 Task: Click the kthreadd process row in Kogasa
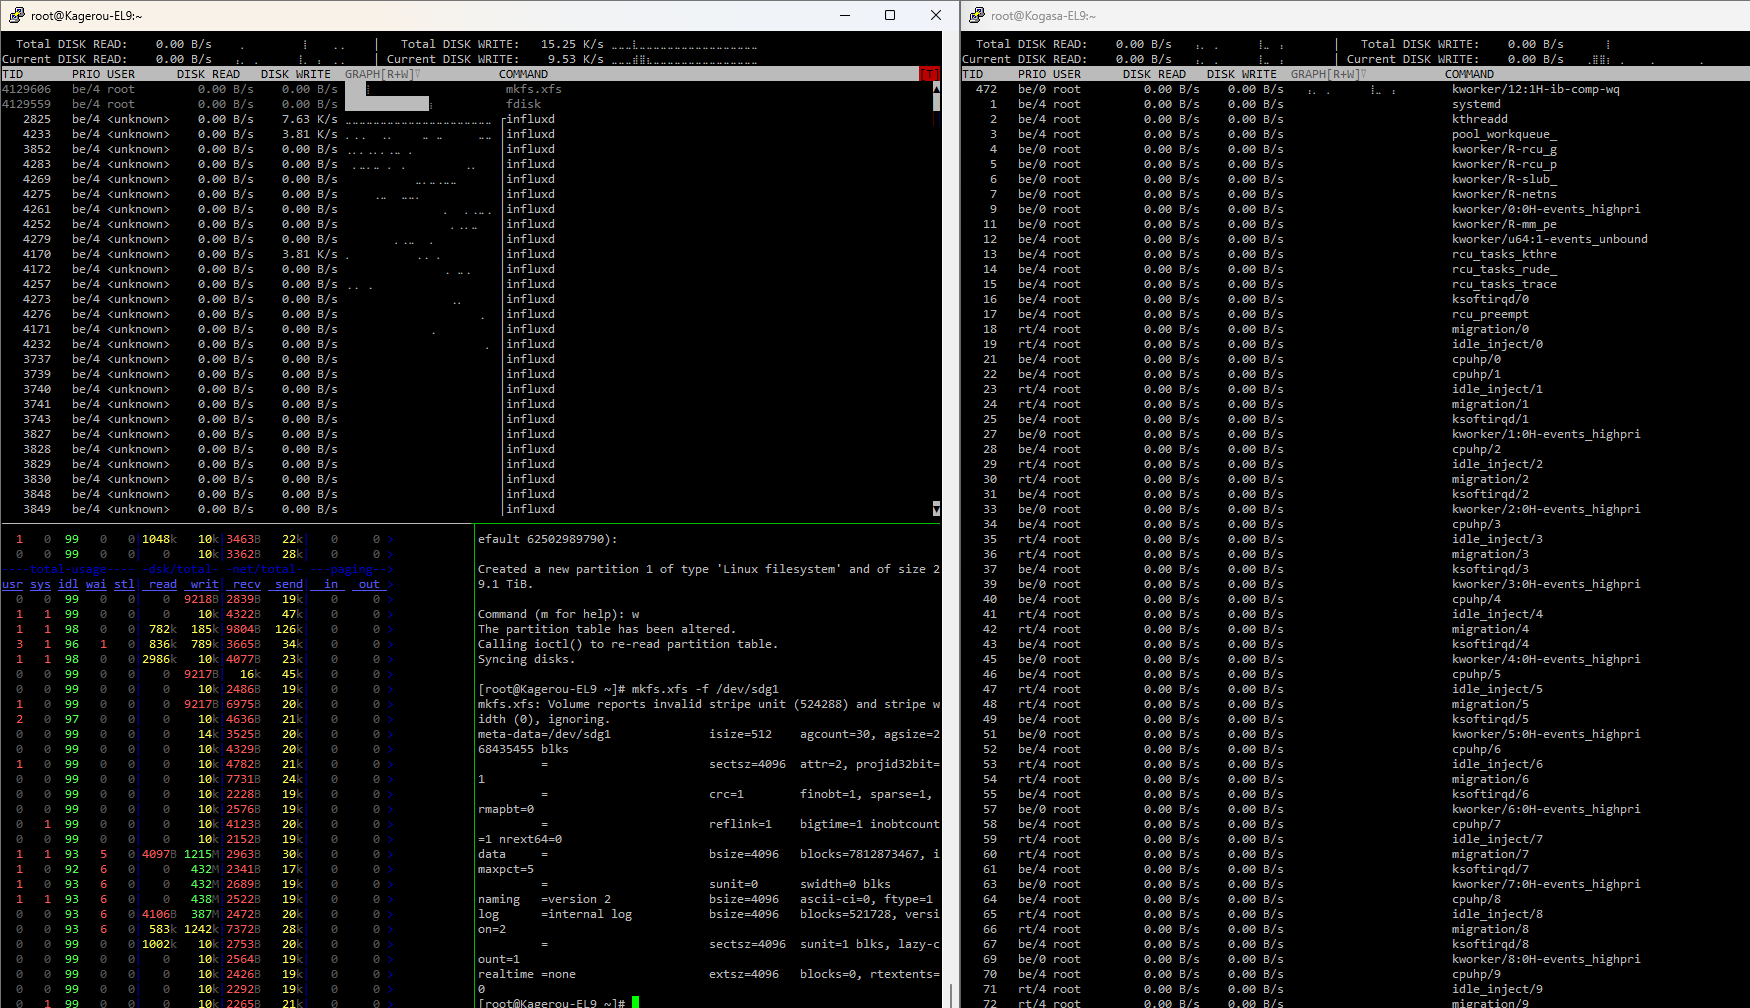point(1355,119)
